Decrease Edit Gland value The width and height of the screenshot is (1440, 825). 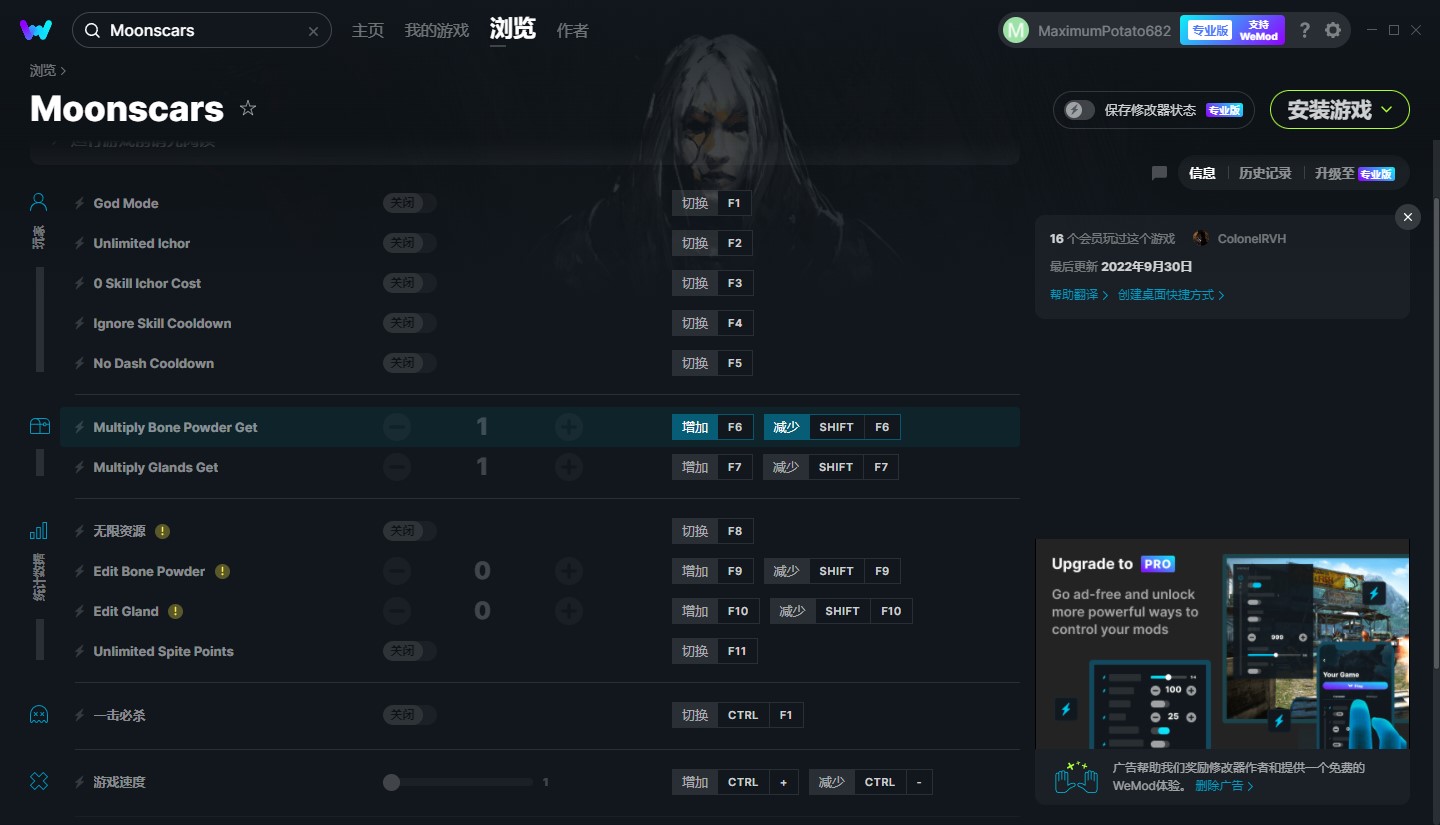coord(397,611)
